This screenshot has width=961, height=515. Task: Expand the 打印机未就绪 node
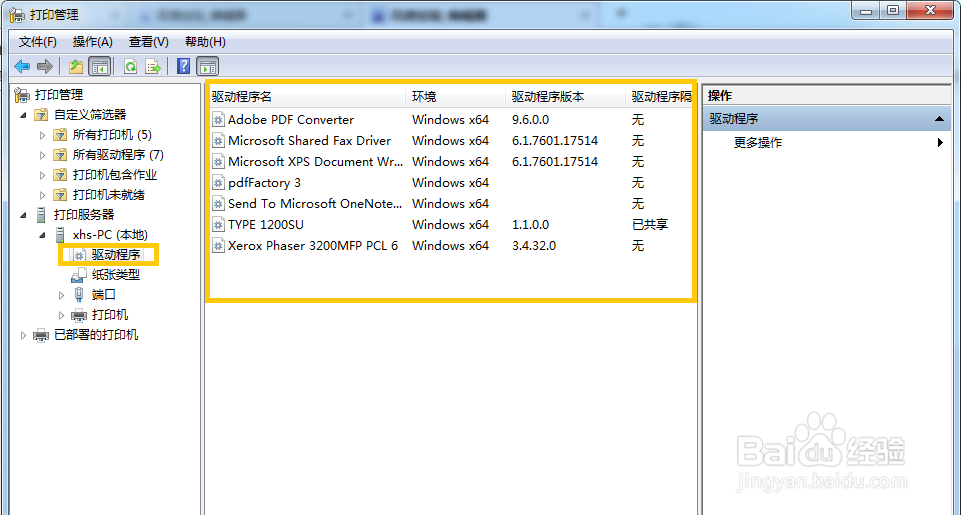(42, 195)
